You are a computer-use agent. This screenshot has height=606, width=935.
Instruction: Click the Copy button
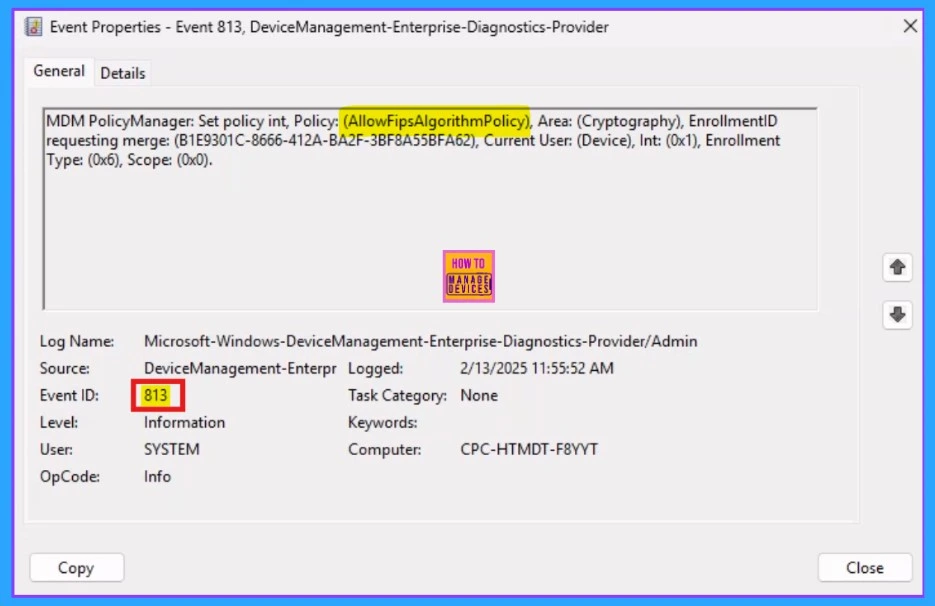click(77, 567)
